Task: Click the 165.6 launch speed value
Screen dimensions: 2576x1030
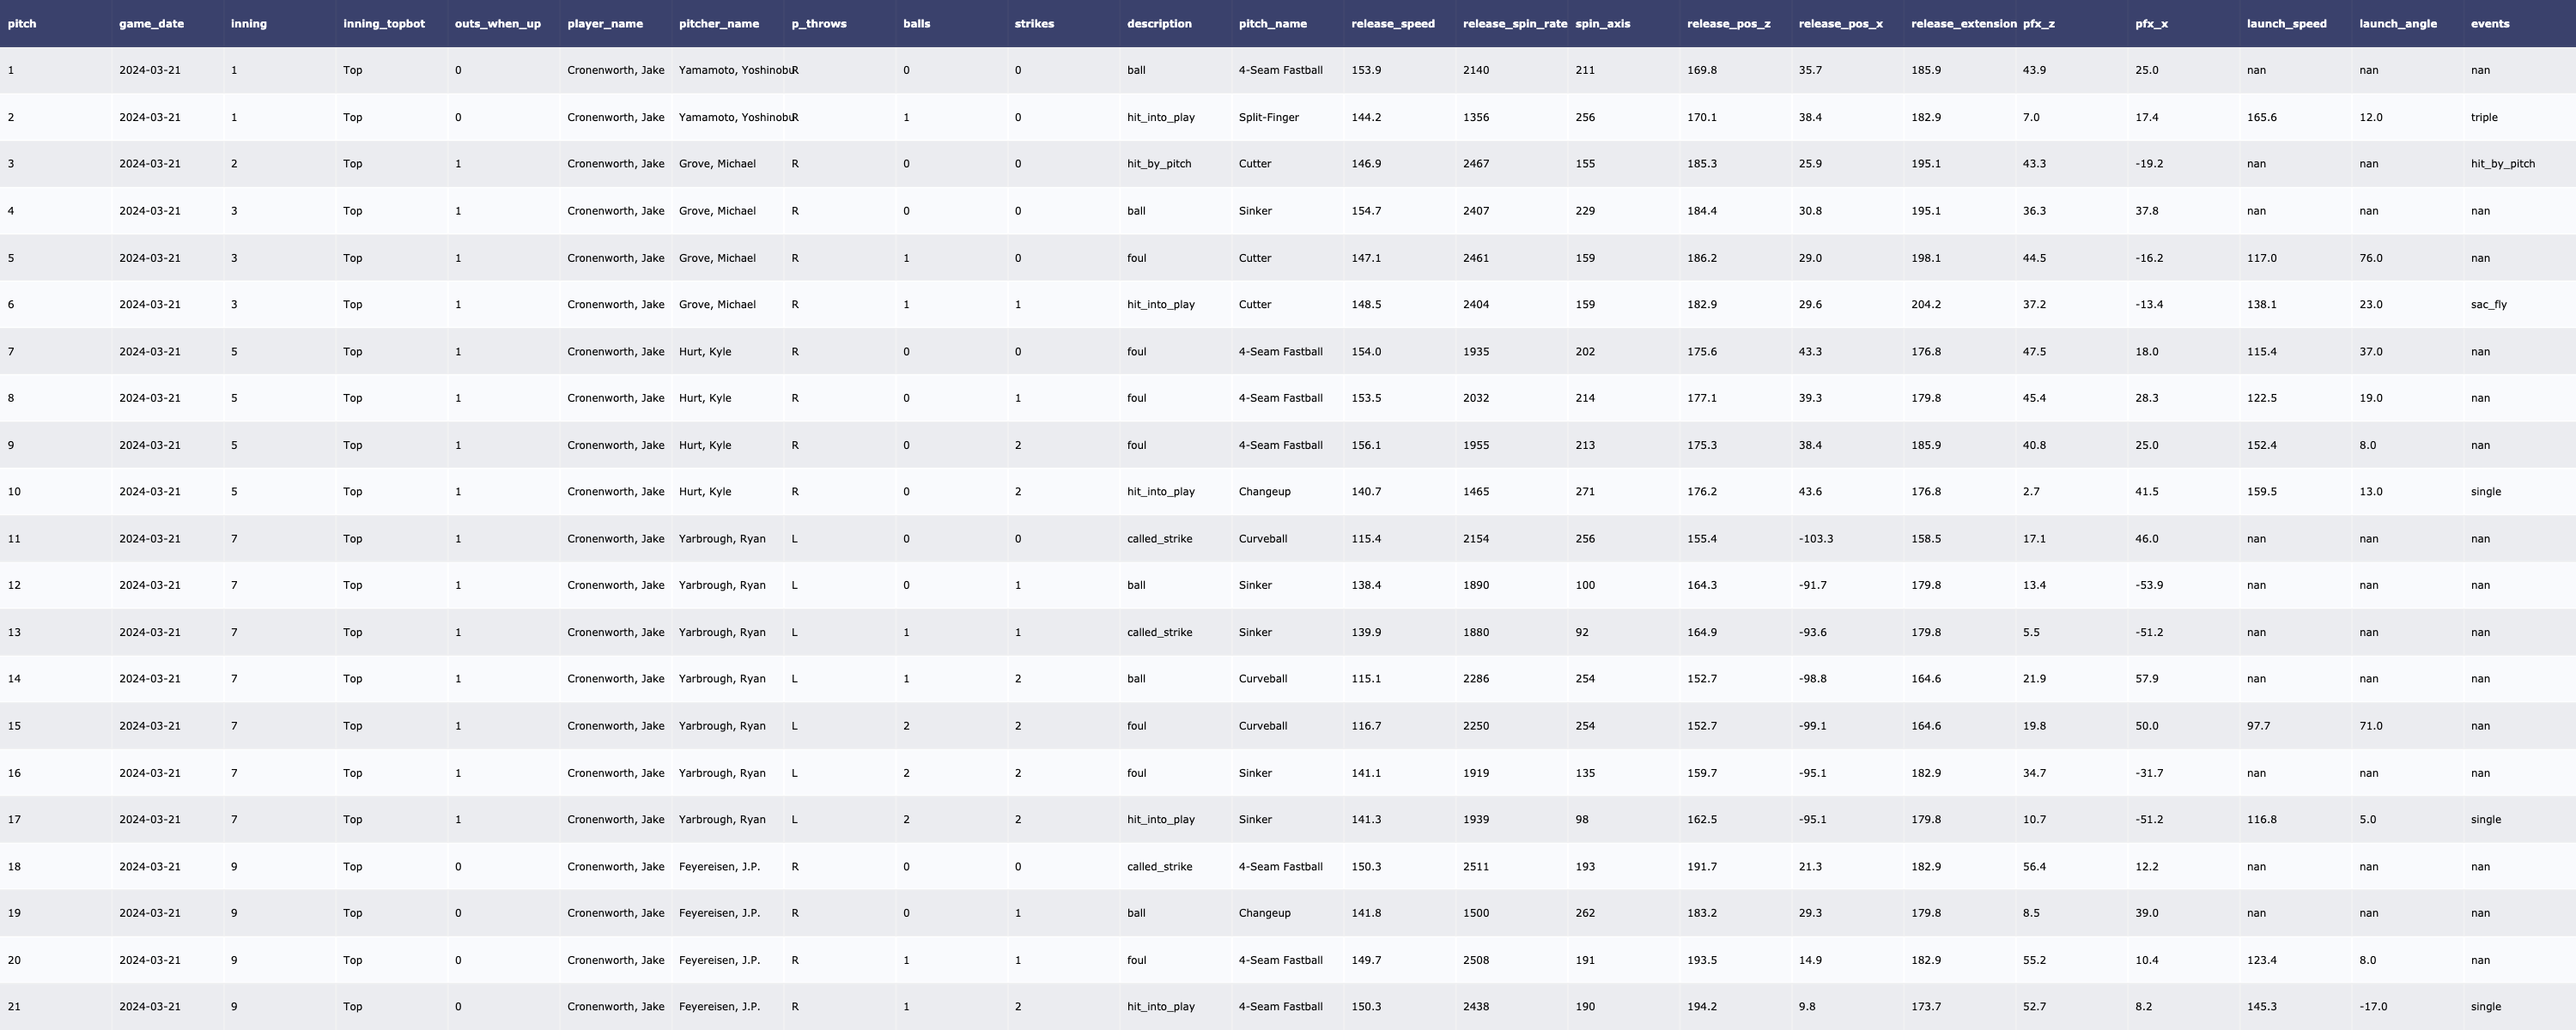Action: [x=2261, y=118]
